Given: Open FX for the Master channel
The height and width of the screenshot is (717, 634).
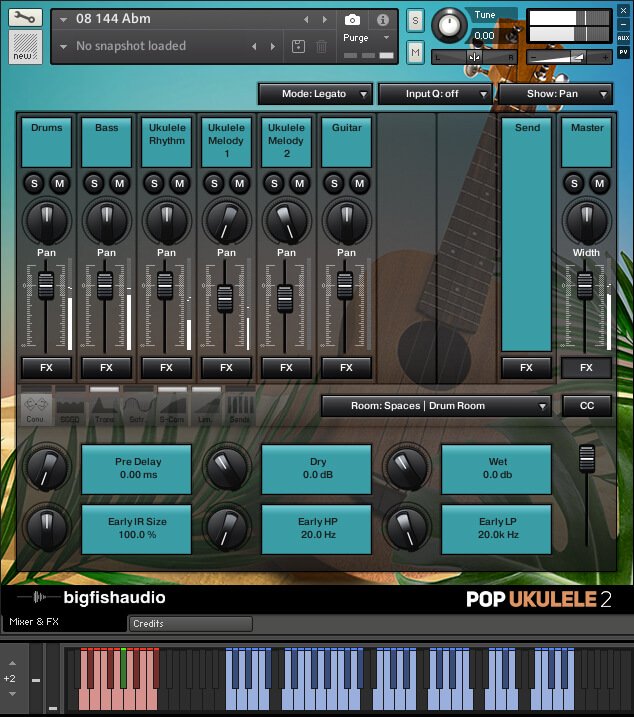Looking at the screenshot, I should pyautogui.click(x=586, y=368).
